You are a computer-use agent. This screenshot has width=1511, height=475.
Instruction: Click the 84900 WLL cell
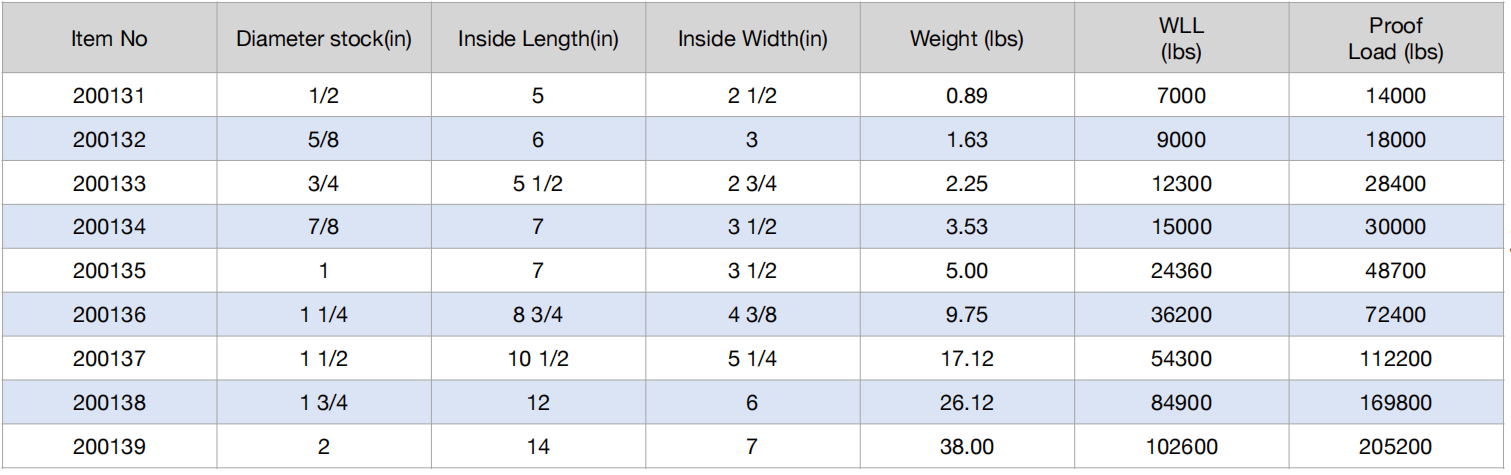click(1181, 402)
